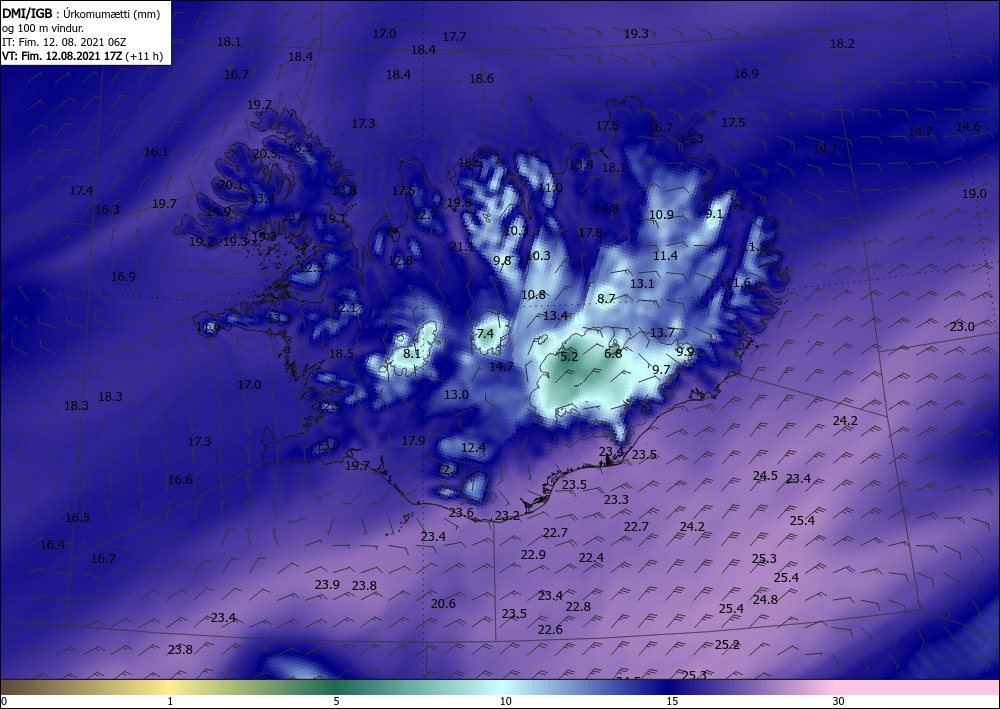Click the map value 12.4

[473, 448]
